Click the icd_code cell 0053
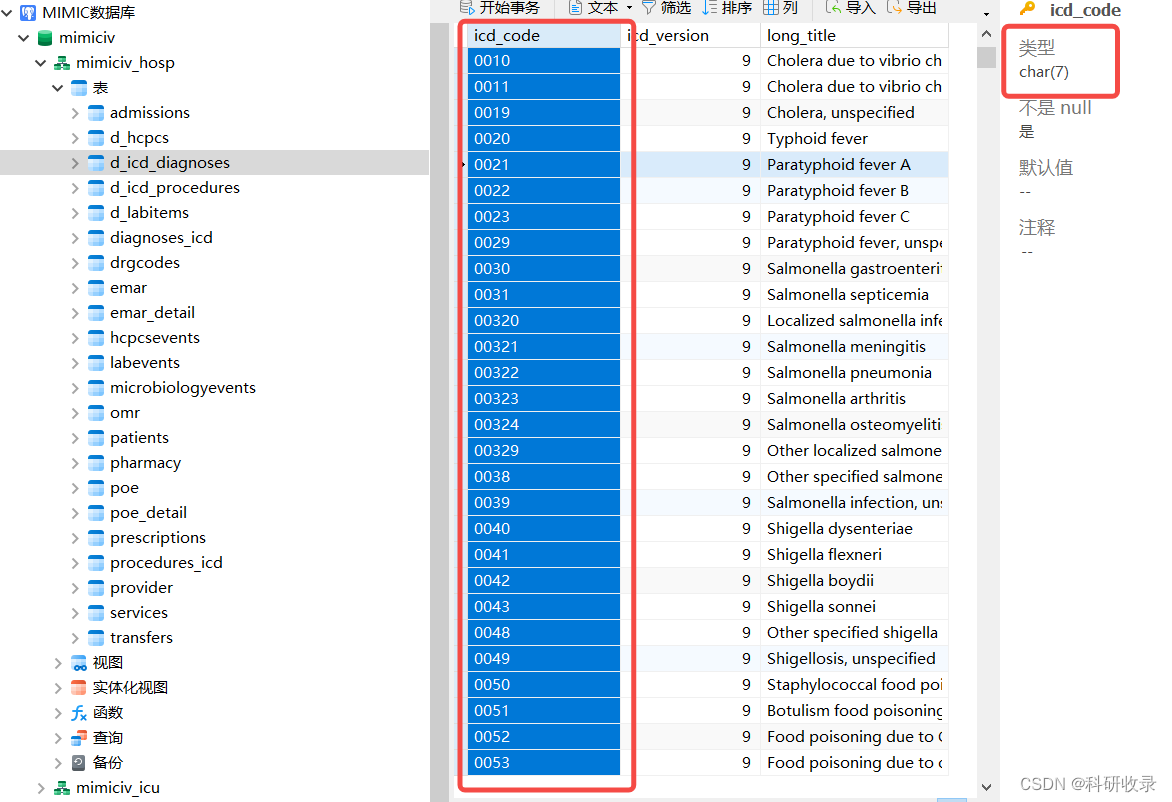The width and height of the screenshot is (1172, 802). tap(543, 762)
